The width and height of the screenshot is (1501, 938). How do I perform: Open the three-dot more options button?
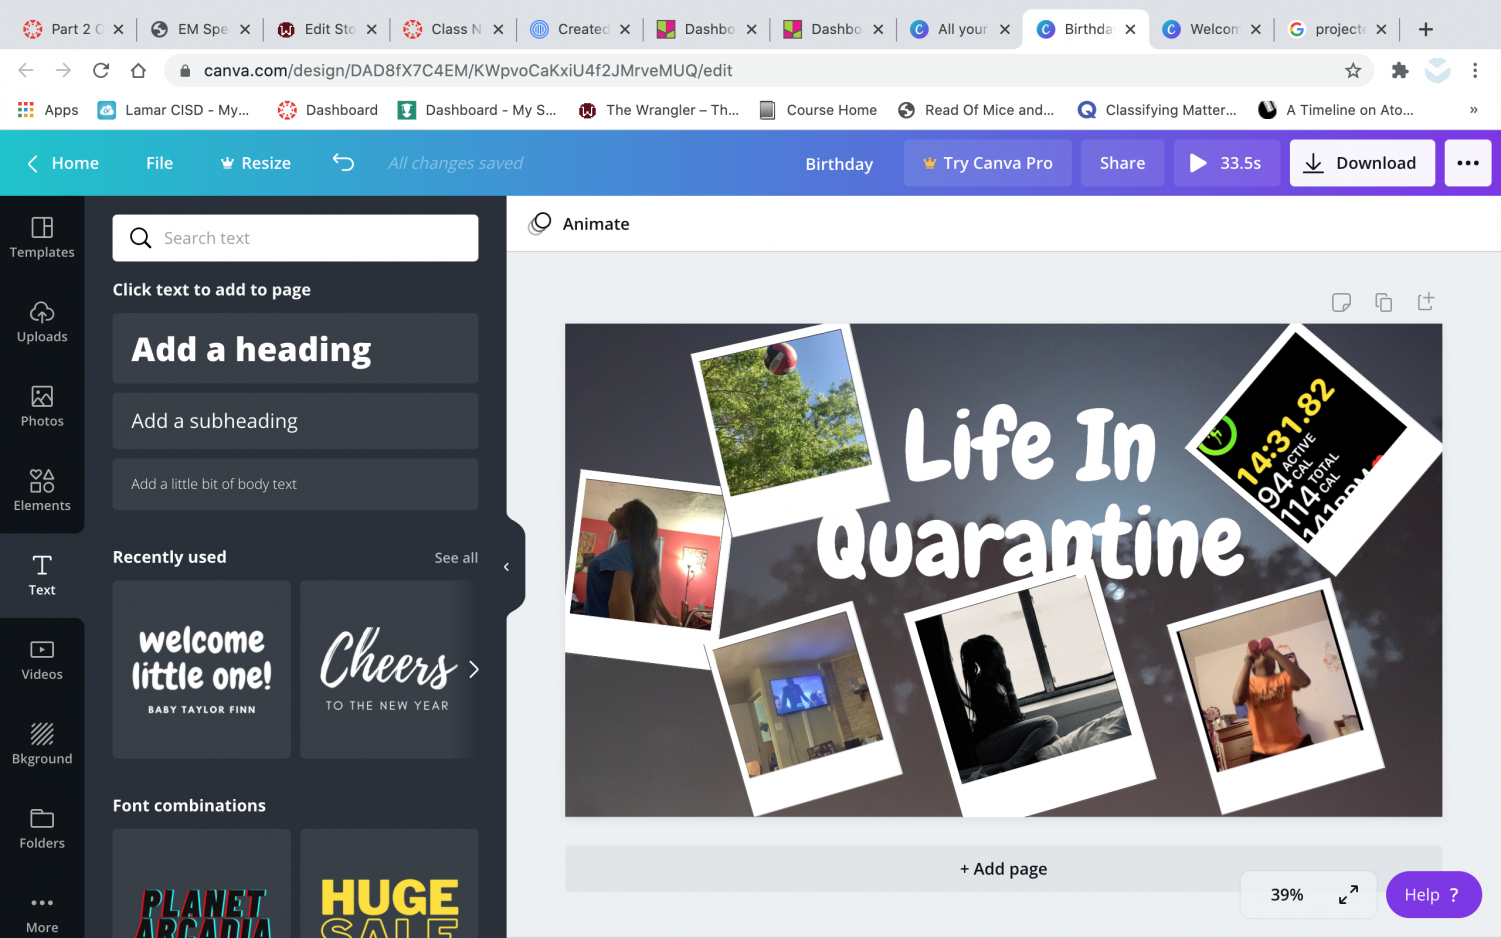[1468, 163]
